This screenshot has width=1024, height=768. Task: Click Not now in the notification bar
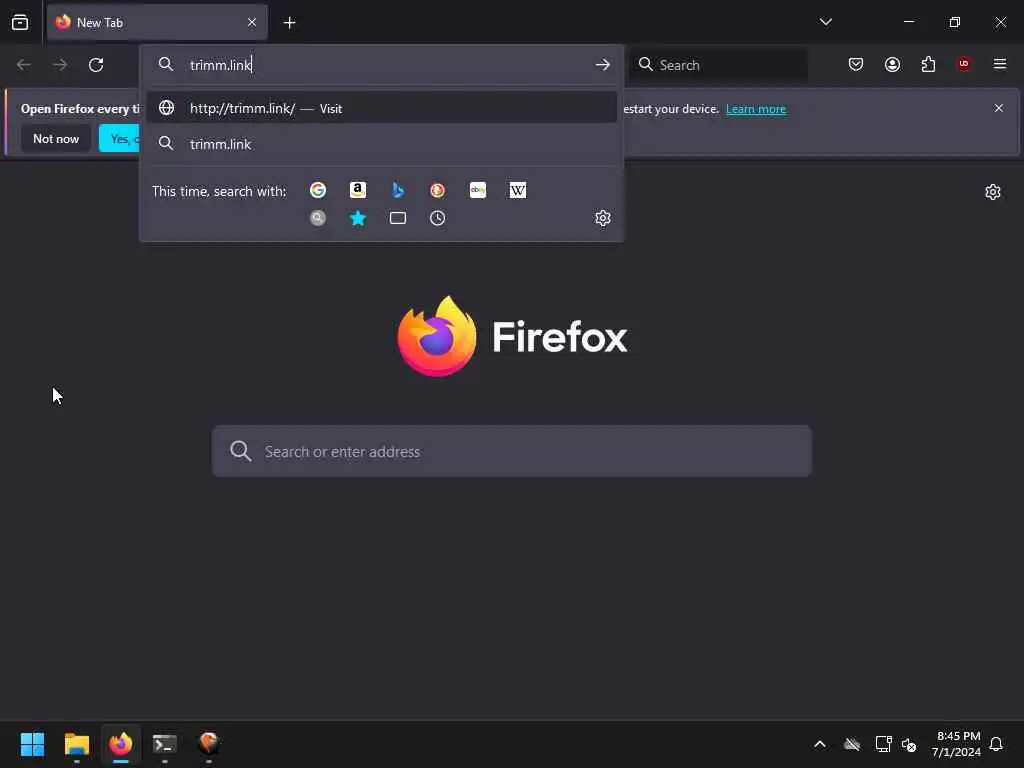pyautogui.click(x=56, y=139)
